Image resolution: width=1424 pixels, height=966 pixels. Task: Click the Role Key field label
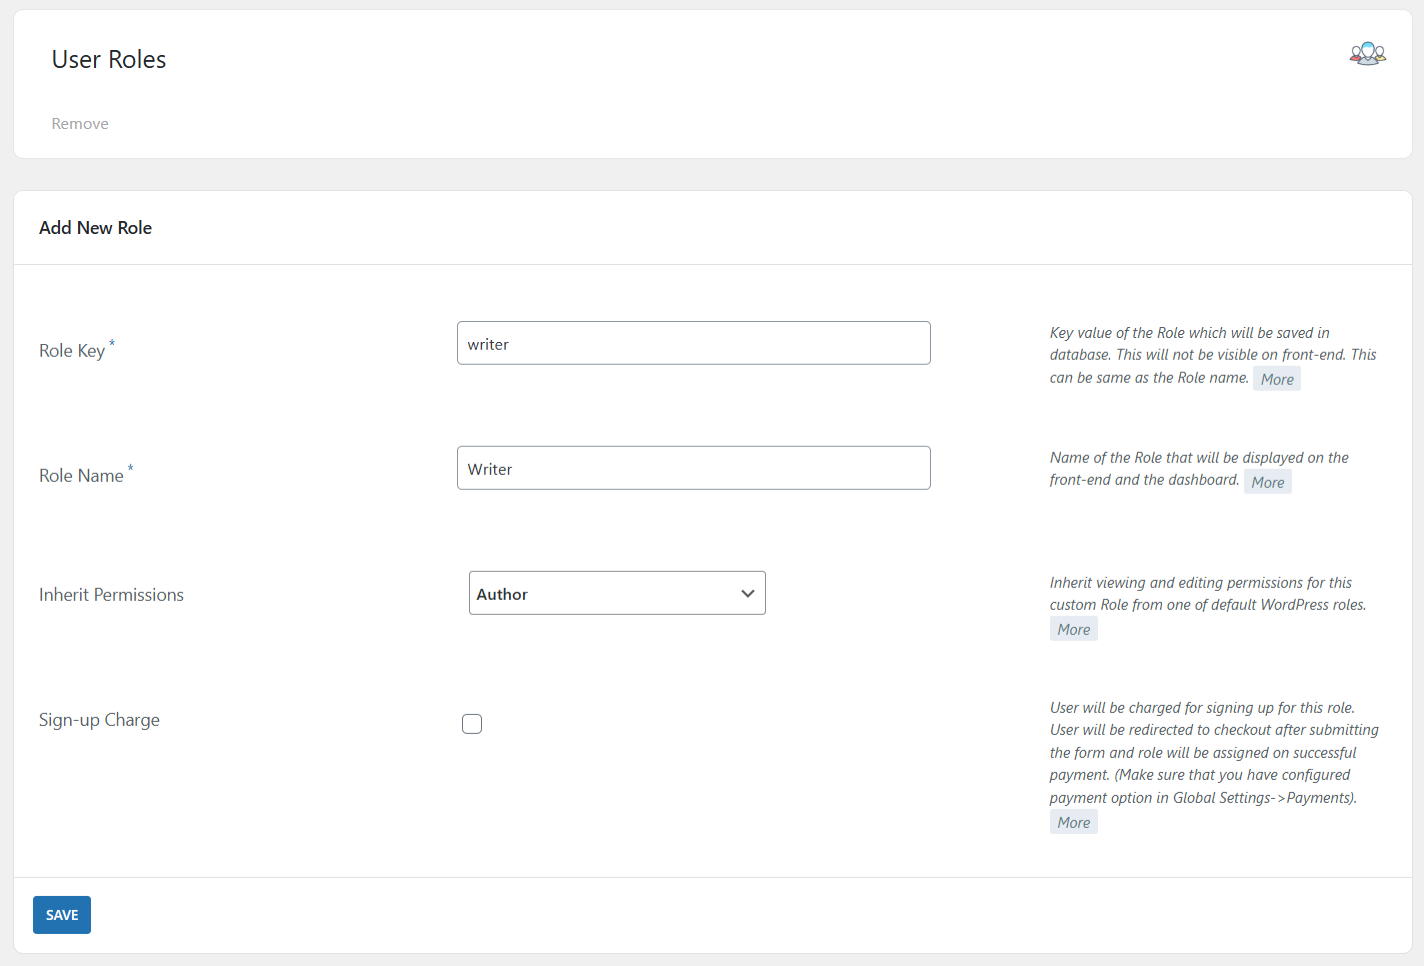(x=72, y=351)
